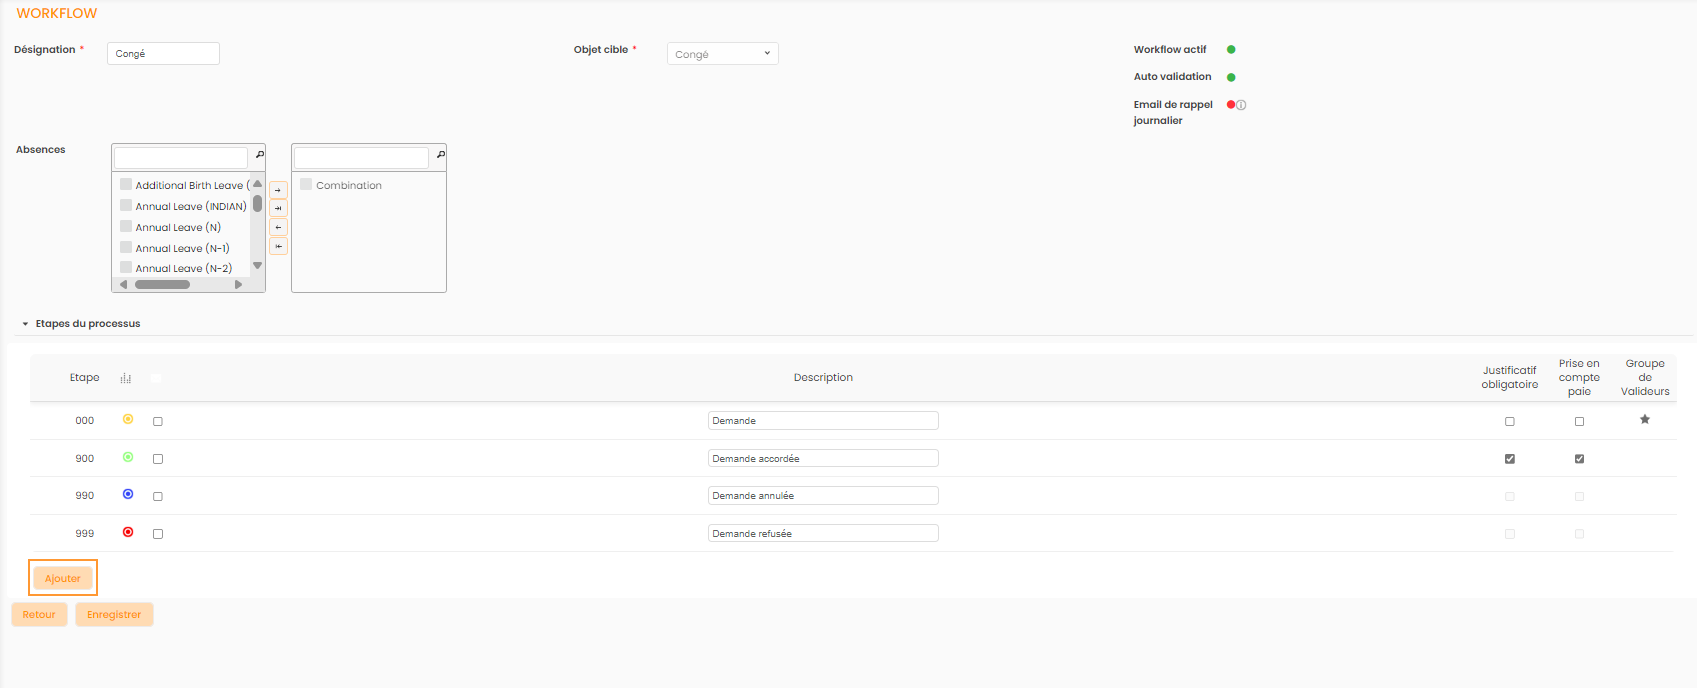Uncheck Justificatif obligatoire for Demande accordée
1697x688 pixels.
pyautogui.click(x=1509, y=459)
